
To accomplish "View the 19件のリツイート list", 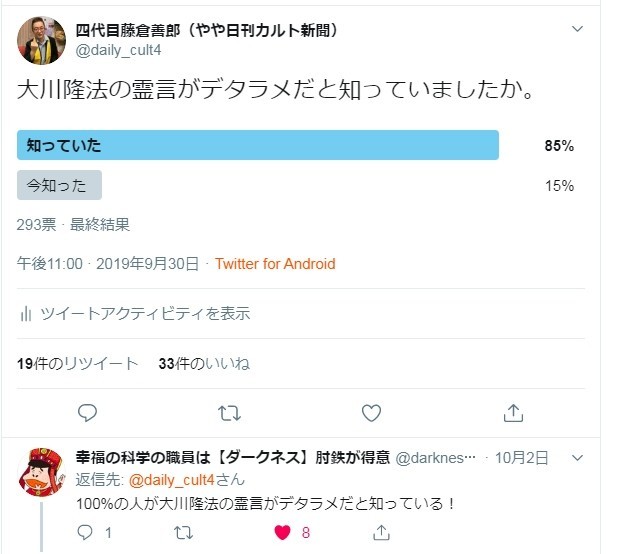I will pos(78,364).
